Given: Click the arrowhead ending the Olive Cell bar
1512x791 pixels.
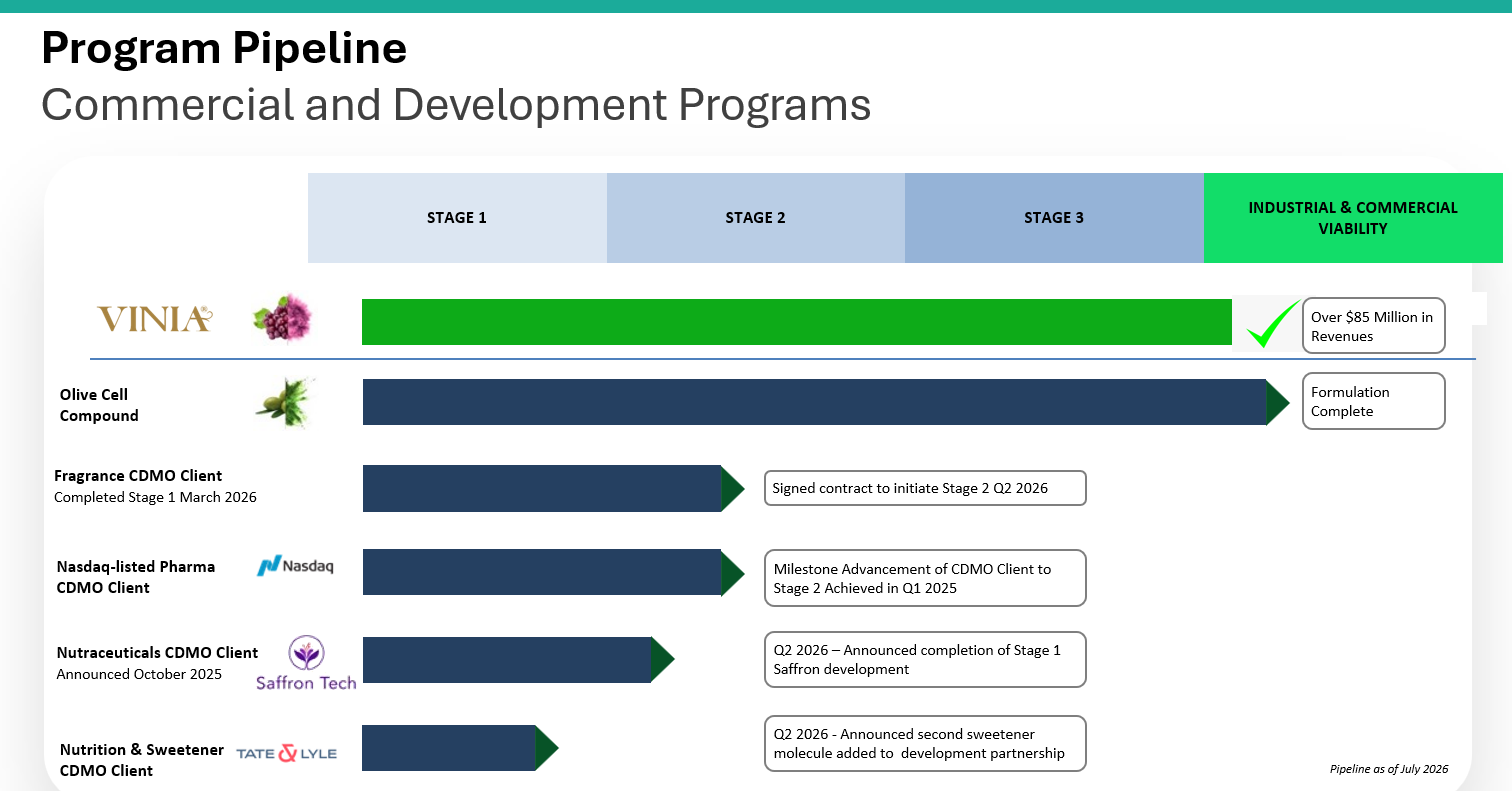Looking at the screenshot, I should point(1278,402).
